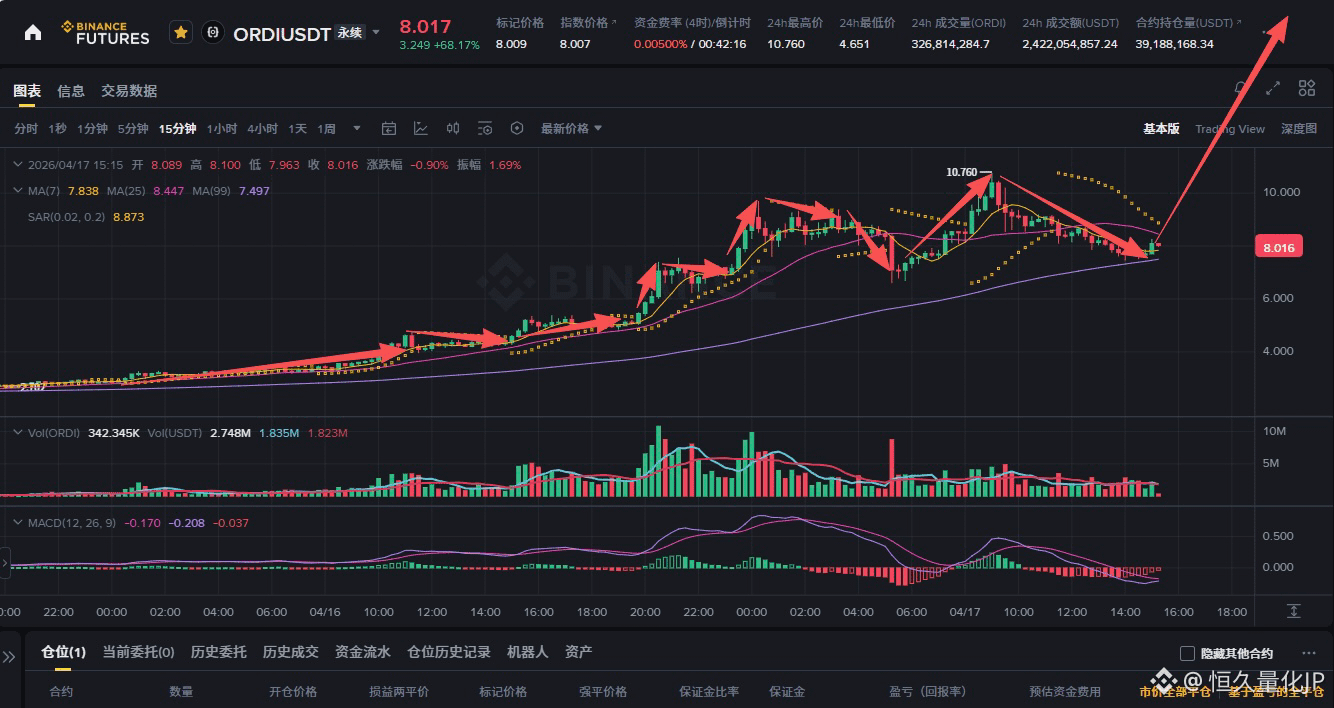
Task: Select the 1小时 timeframe
Action: 222,128
